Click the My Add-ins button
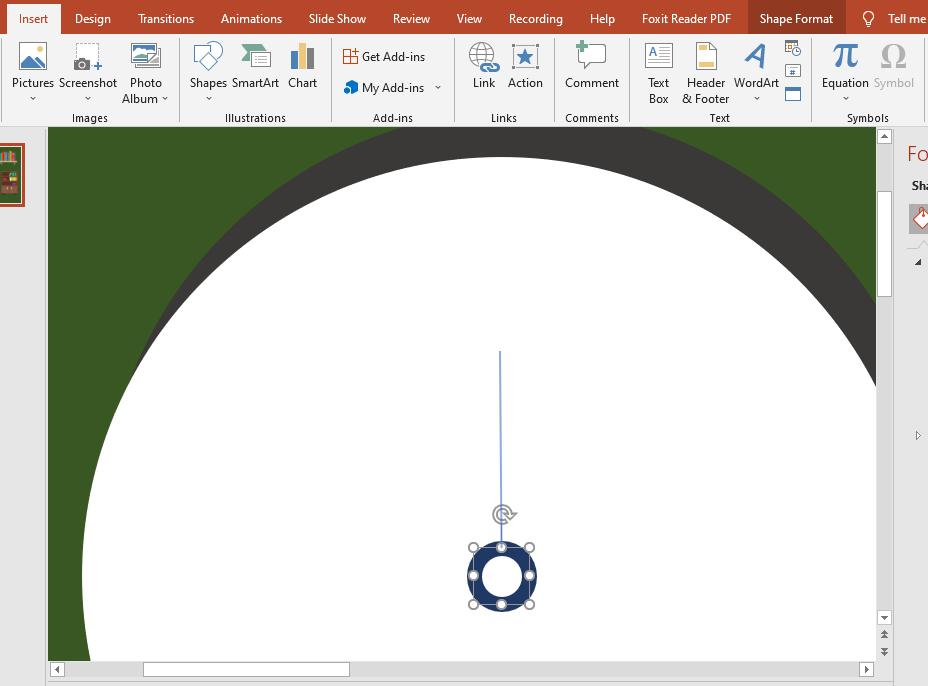This screenshot has width=928, height=686. point(385,87)
